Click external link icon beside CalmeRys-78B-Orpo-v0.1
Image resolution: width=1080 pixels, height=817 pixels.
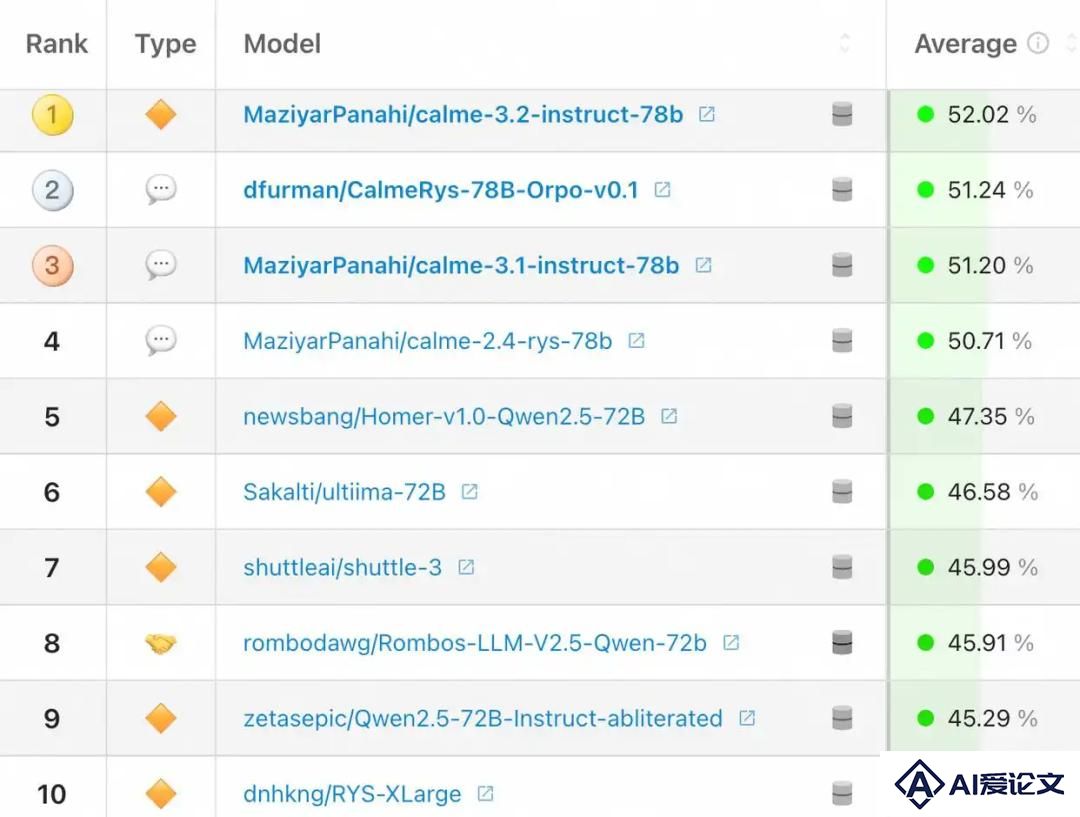coord(663,189)
